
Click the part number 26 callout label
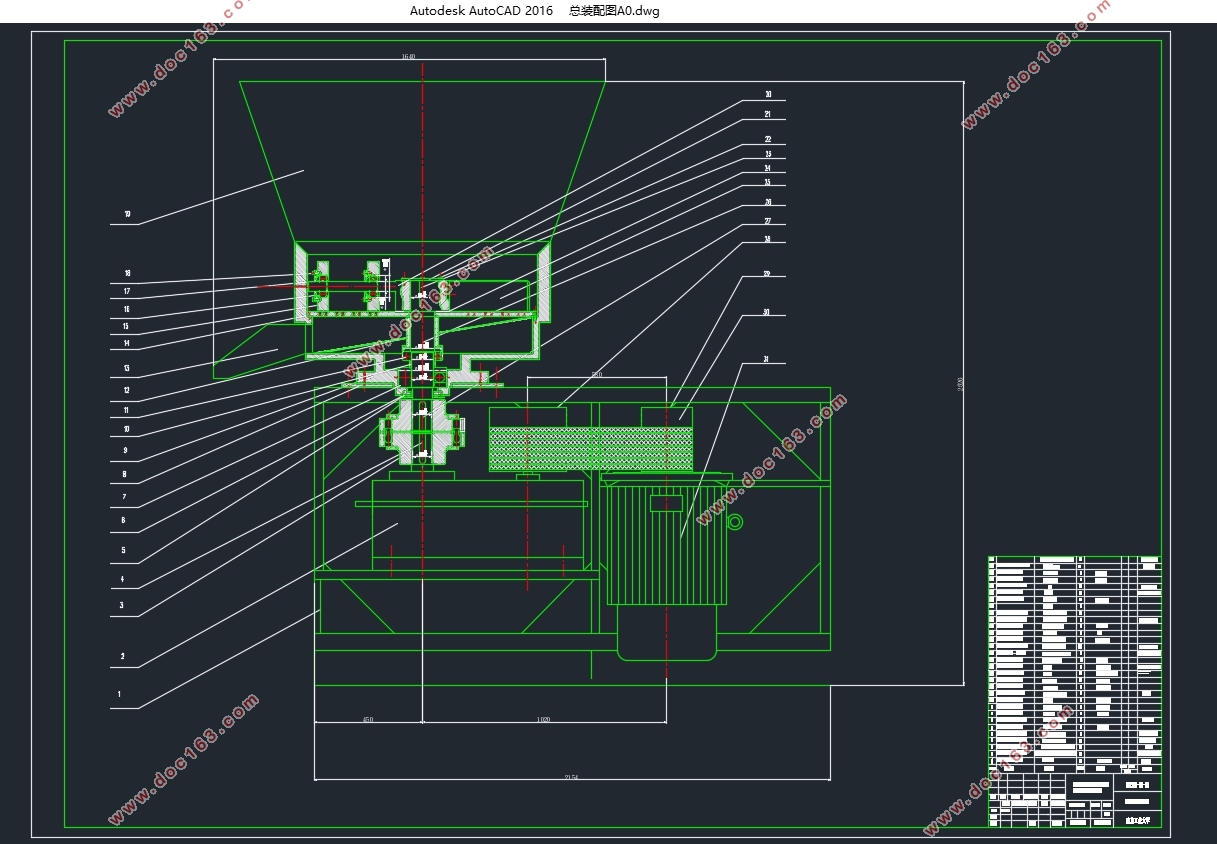tap(768, 202)
